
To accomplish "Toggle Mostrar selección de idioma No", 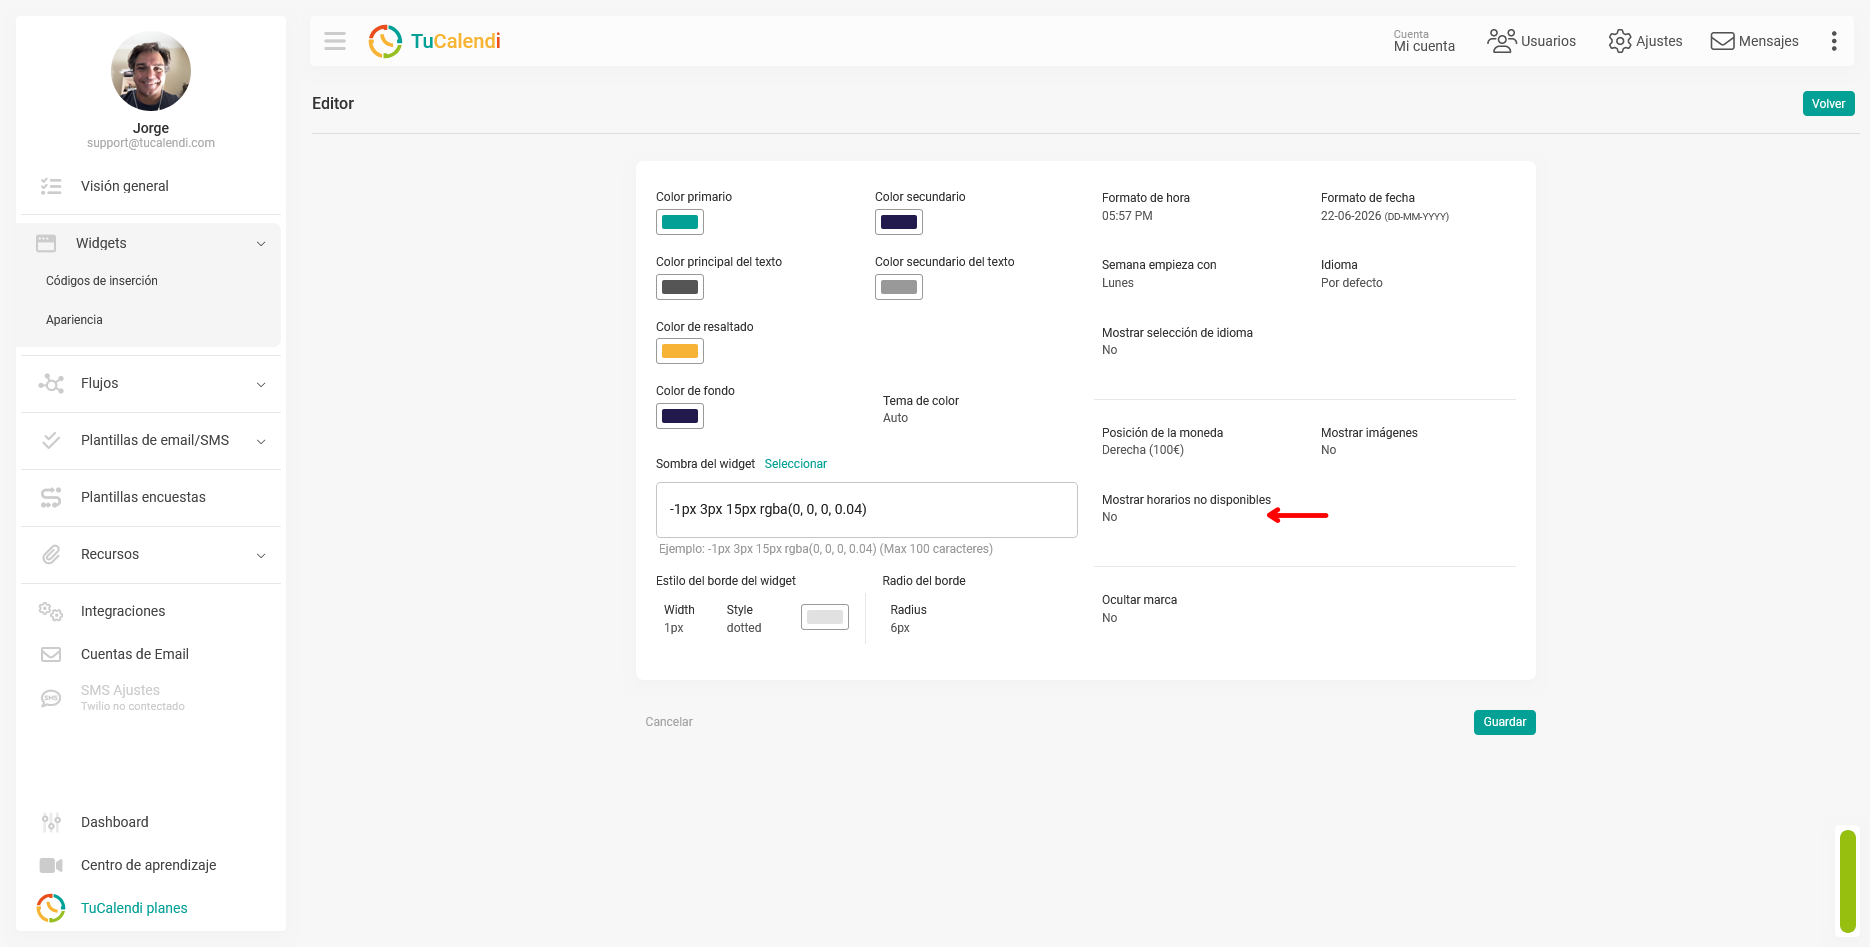I will point(1110,350).
